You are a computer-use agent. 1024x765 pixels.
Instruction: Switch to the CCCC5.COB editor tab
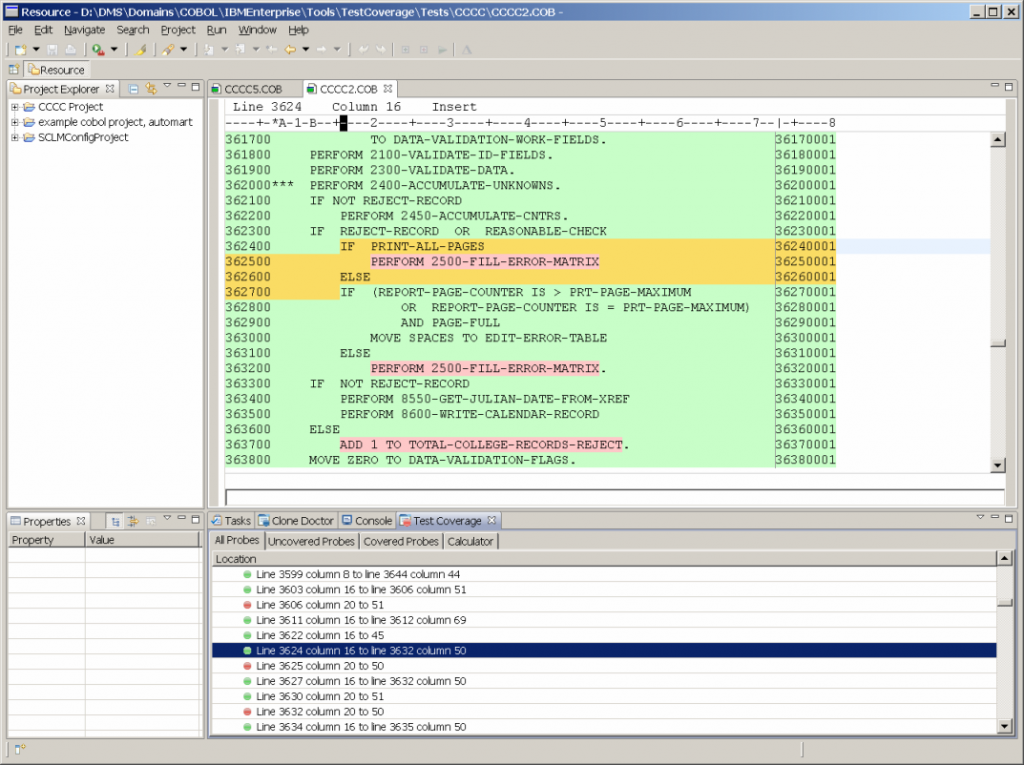click(253, 88)
